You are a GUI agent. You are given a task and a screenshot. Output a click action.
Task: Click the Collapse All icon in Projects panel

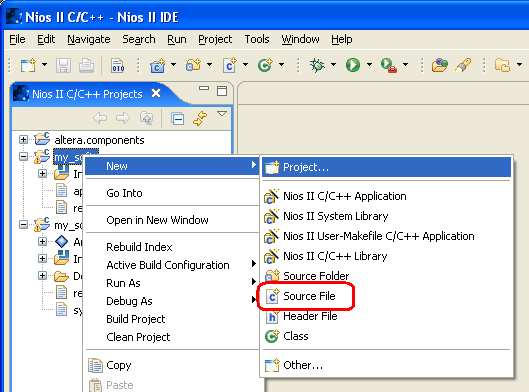(177, 118)
